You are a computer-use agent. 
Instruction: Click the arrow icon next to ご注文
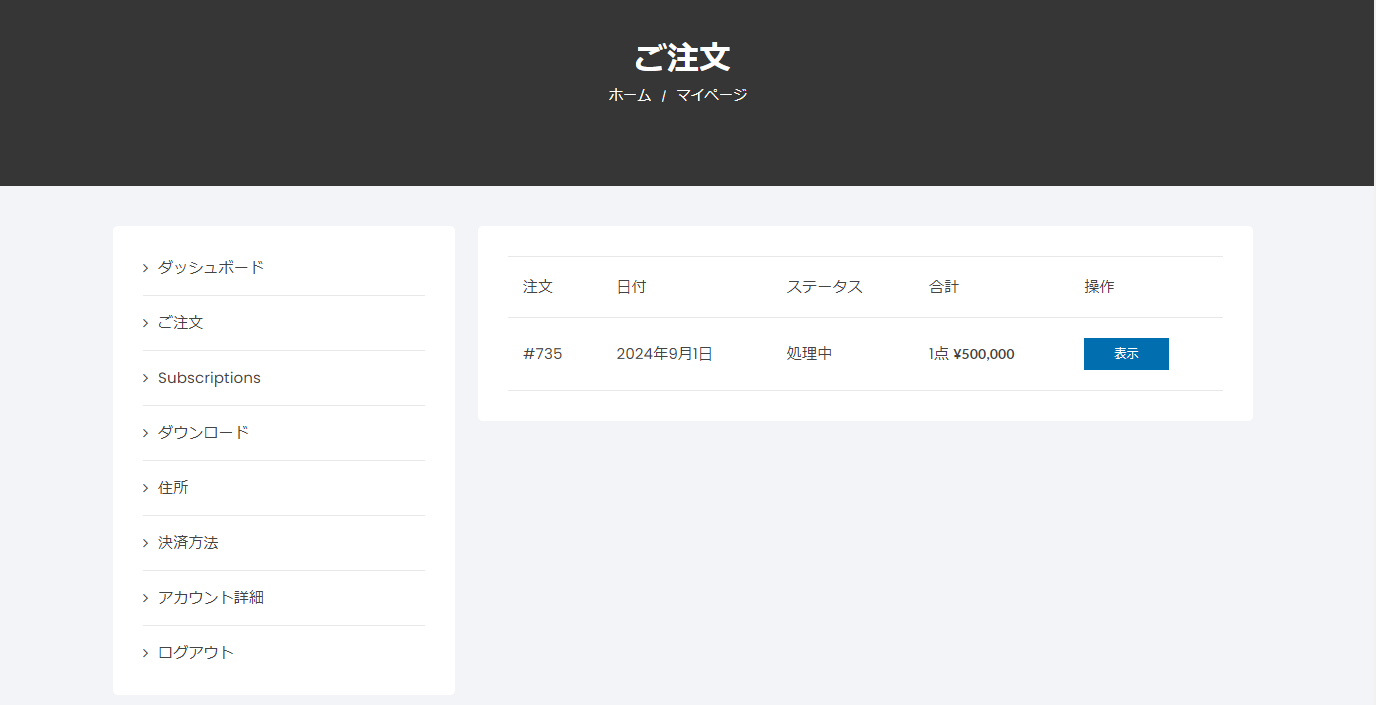pyautogui.click(x=146, y=323)
